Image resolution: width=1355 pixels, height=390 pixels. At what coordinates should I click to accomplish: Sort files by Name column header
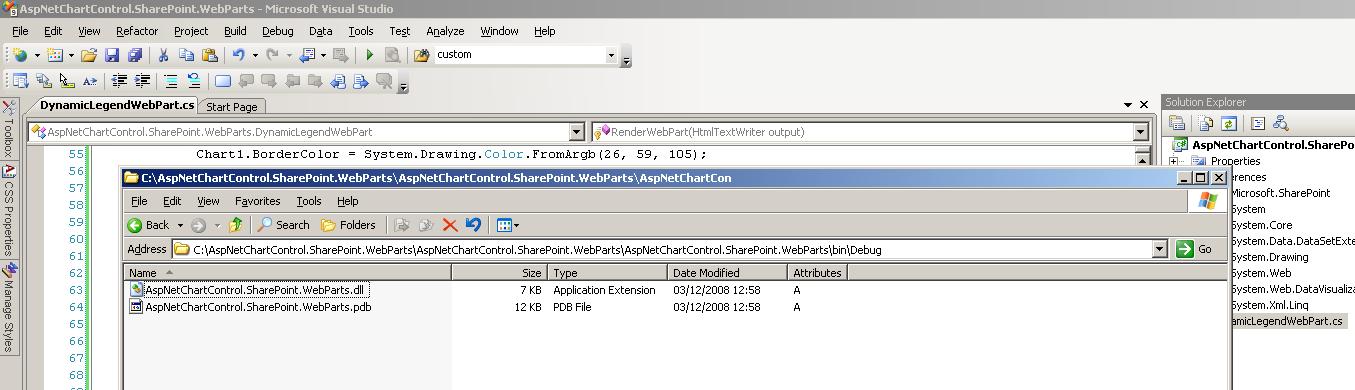coord(288,272)
